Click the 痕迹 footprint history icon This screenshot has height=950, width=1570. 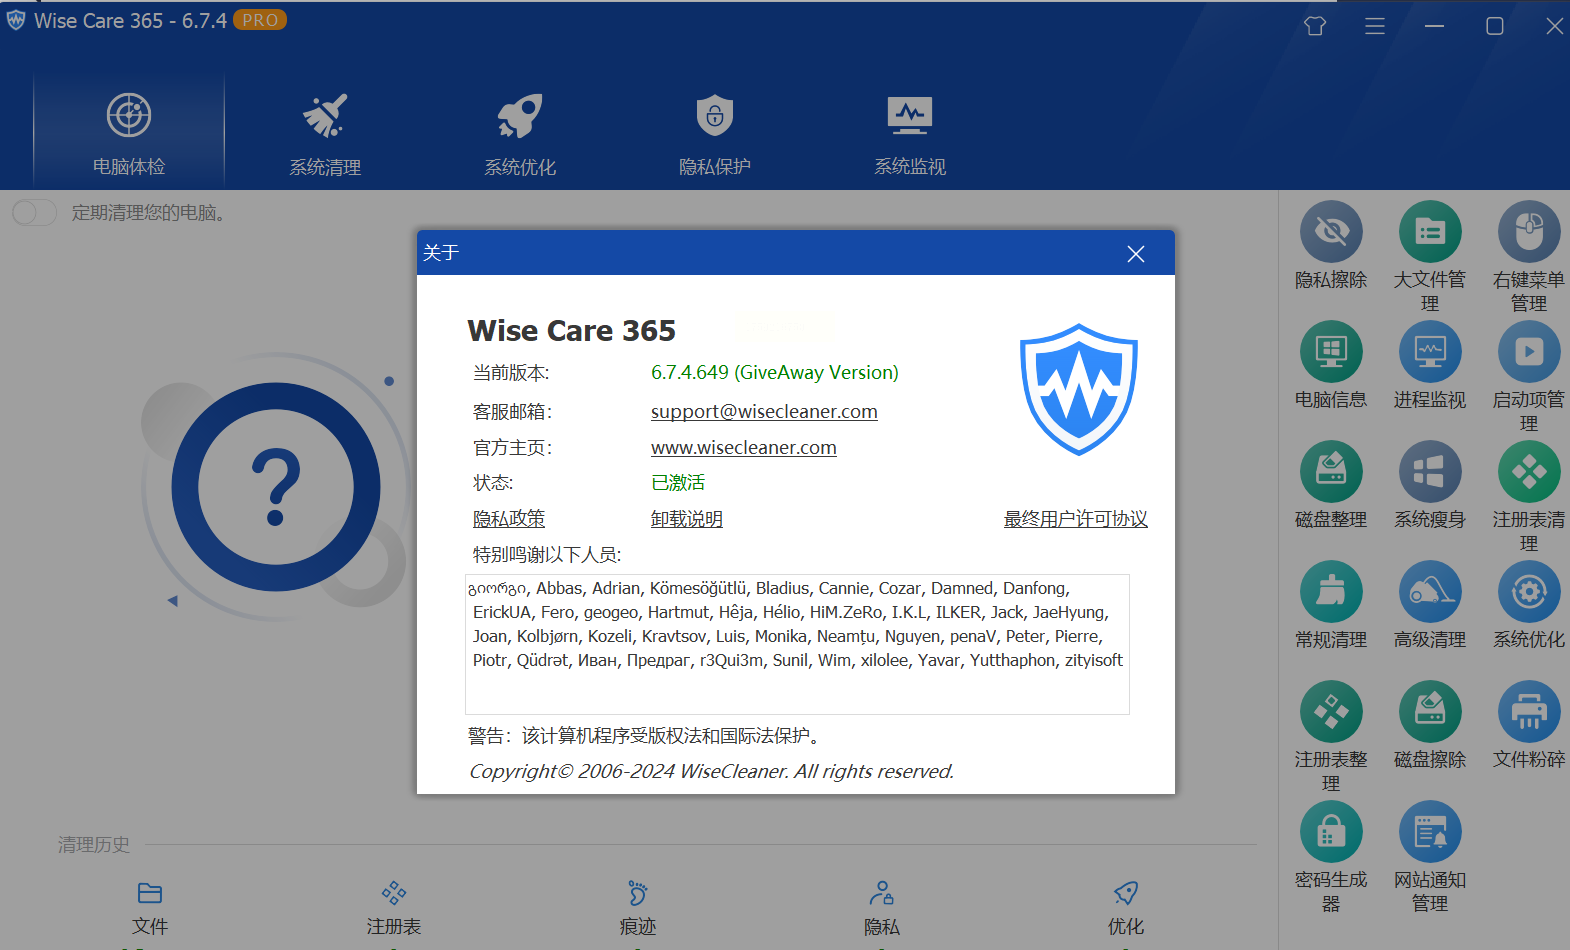click(638, 893)
